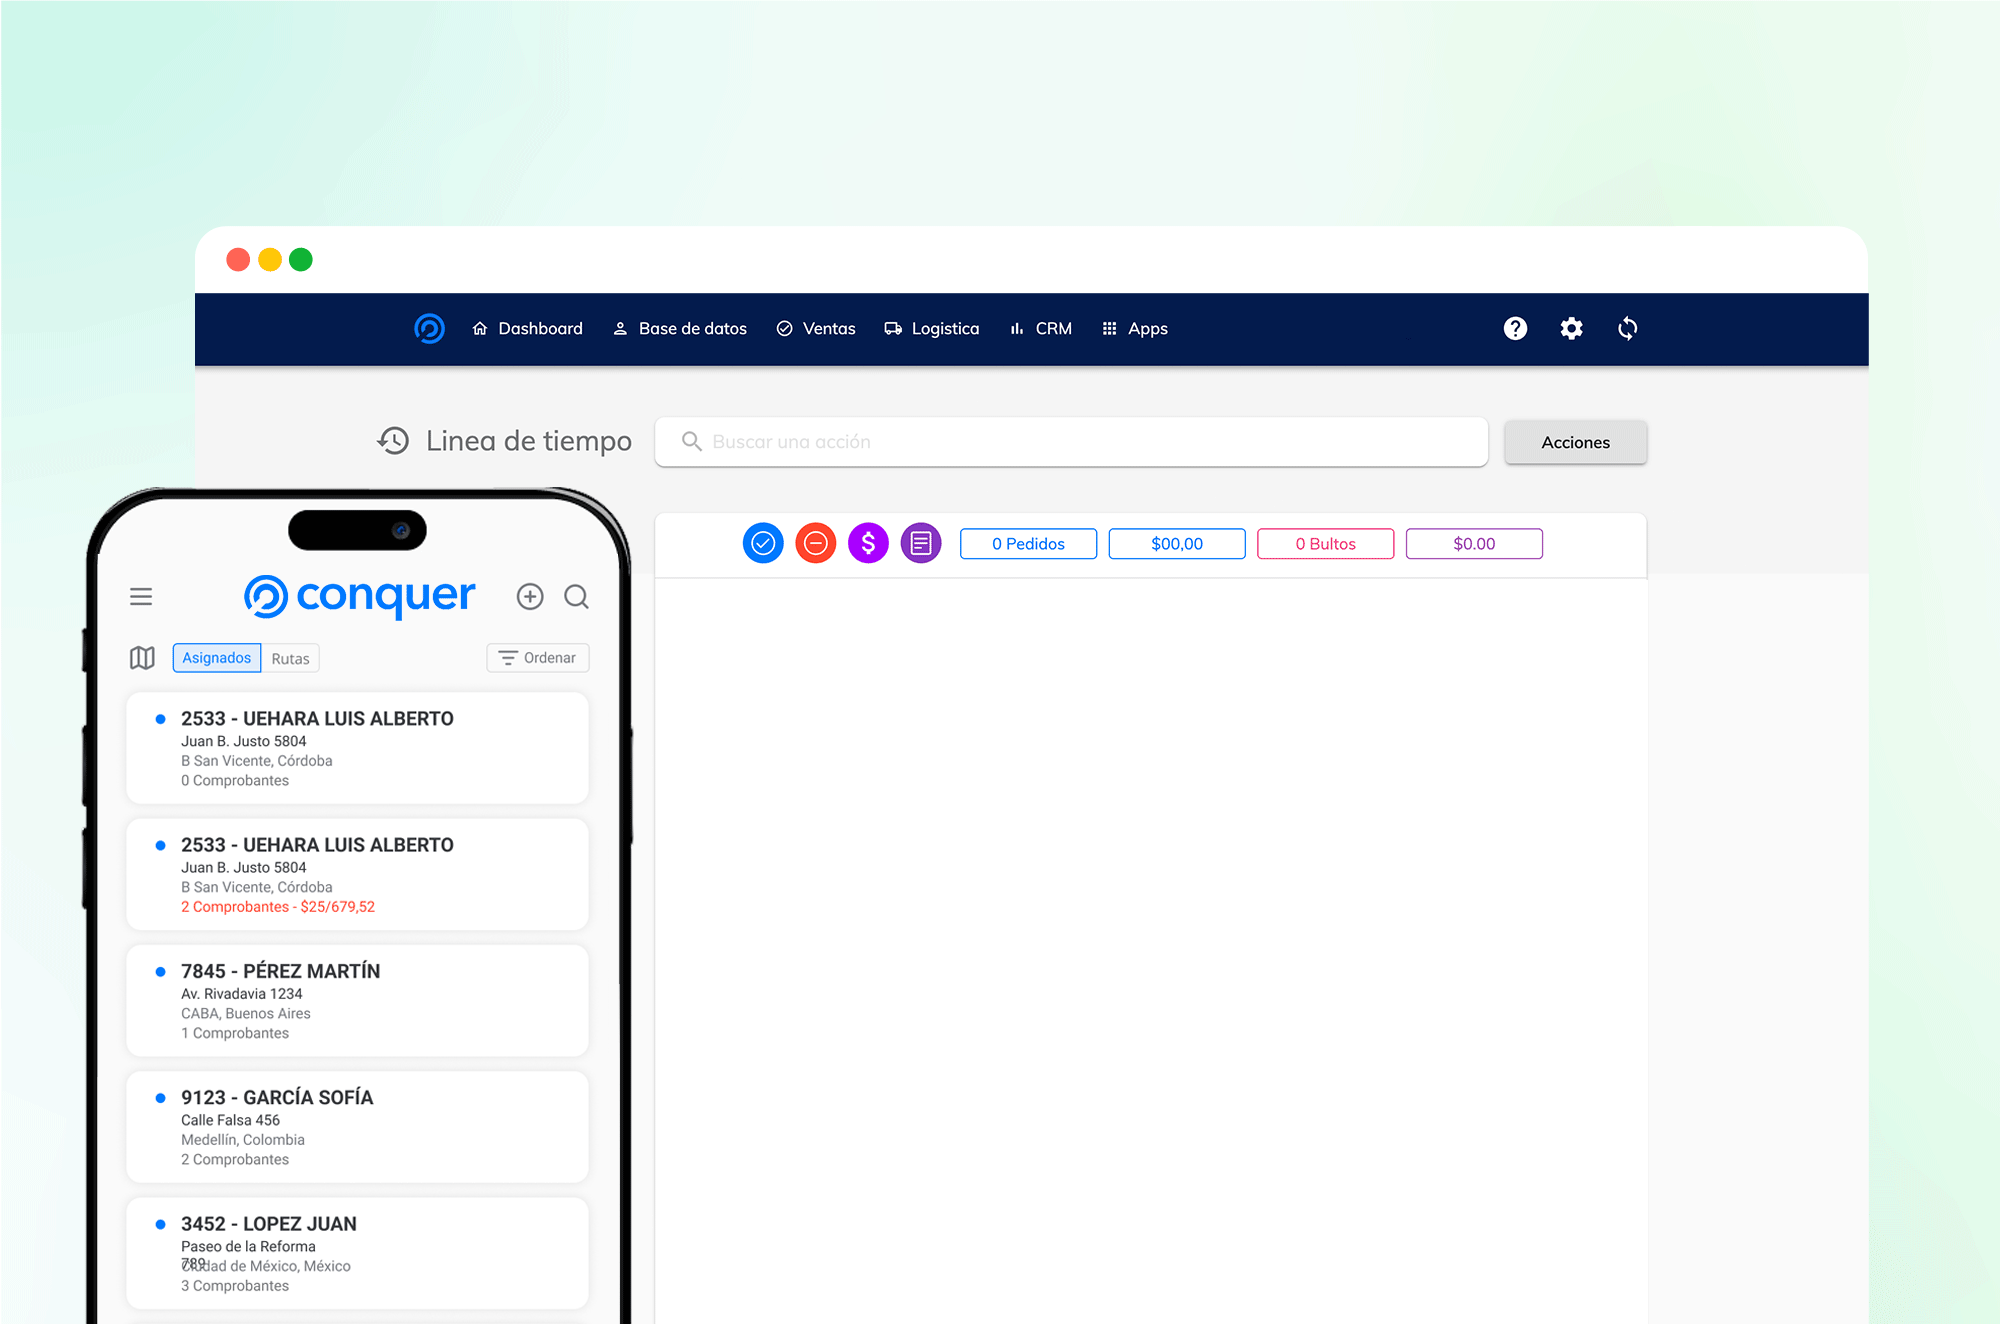Click the $00,00 blue total box

1177,543
